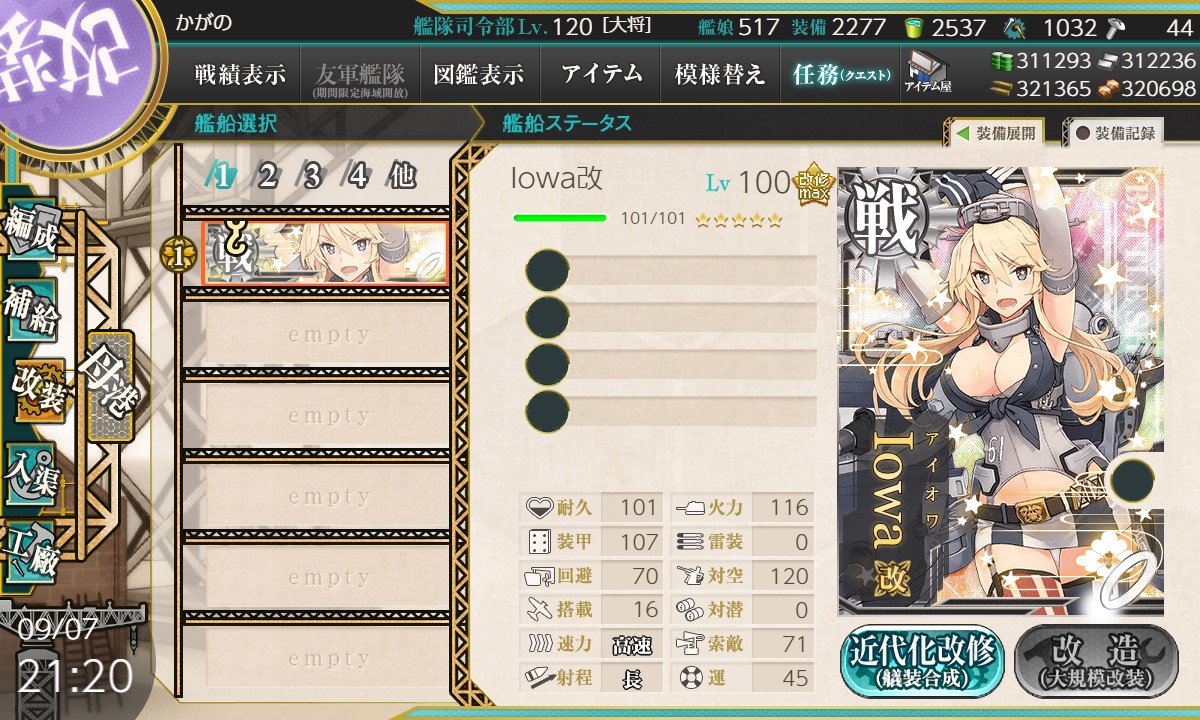Switch to fleet 2 tab
1200x720 pixels.
coord(267,176)
